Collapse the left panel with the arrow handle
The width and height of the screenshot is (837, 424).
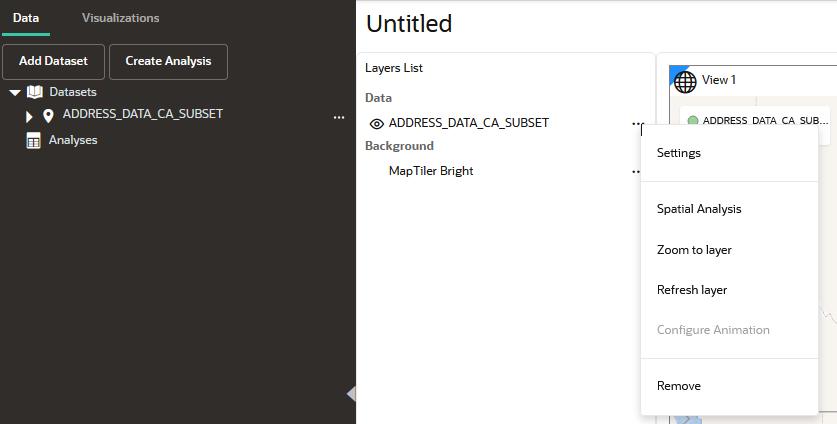351,393
